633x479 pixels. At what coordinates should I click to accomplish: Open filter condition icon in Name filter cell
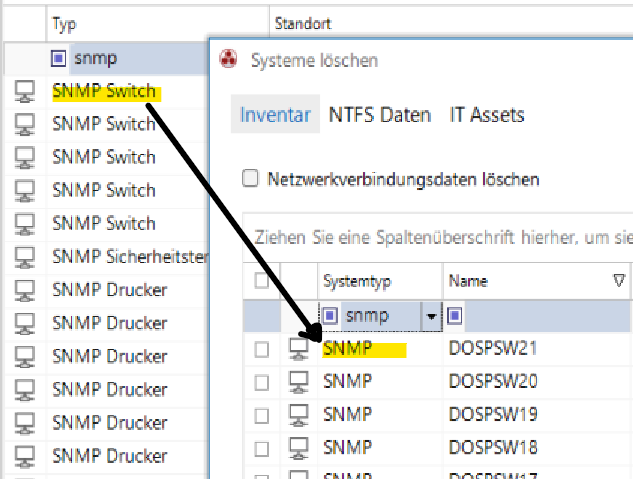(x=456, y=317)
